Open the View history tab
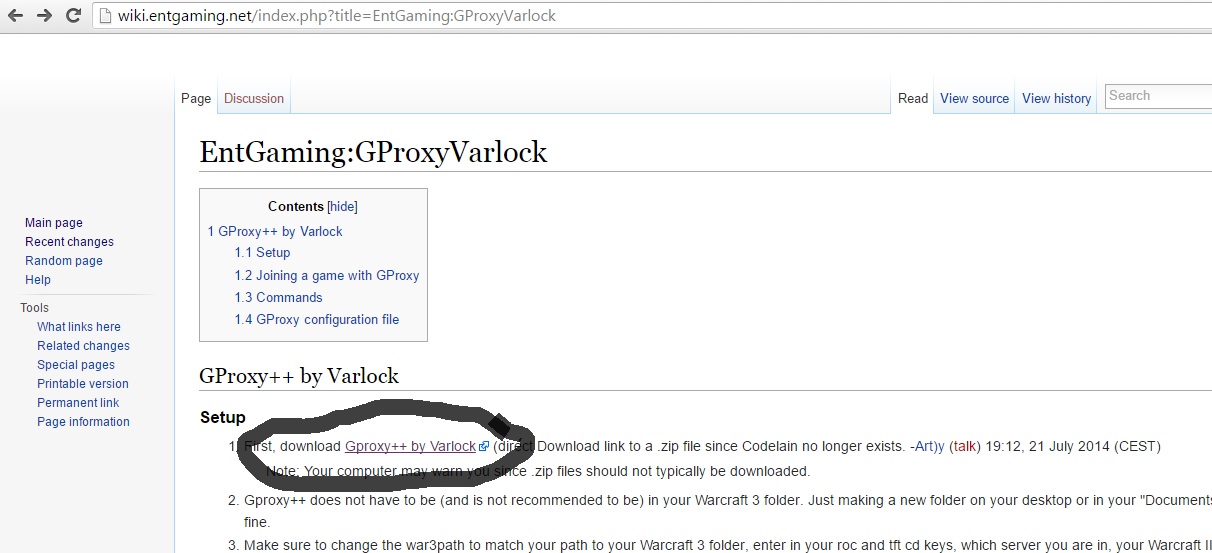 [x=1056, y=98]
